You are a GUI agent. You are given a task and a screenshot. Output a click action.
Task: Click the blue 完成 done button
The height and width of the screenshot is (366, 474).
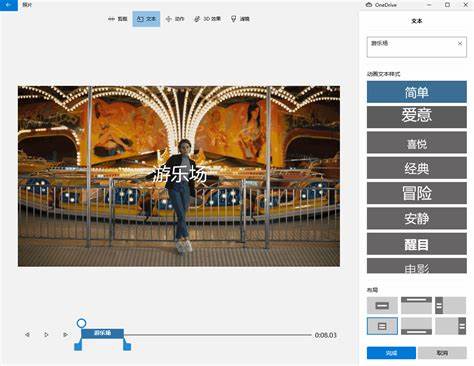tap(391, 353)
